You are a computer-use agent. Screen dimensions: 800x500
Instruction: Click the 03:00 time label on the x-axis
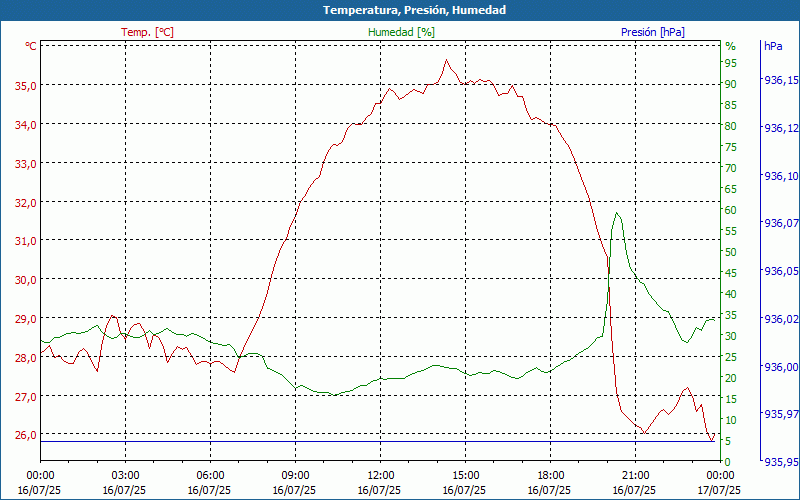125,475
